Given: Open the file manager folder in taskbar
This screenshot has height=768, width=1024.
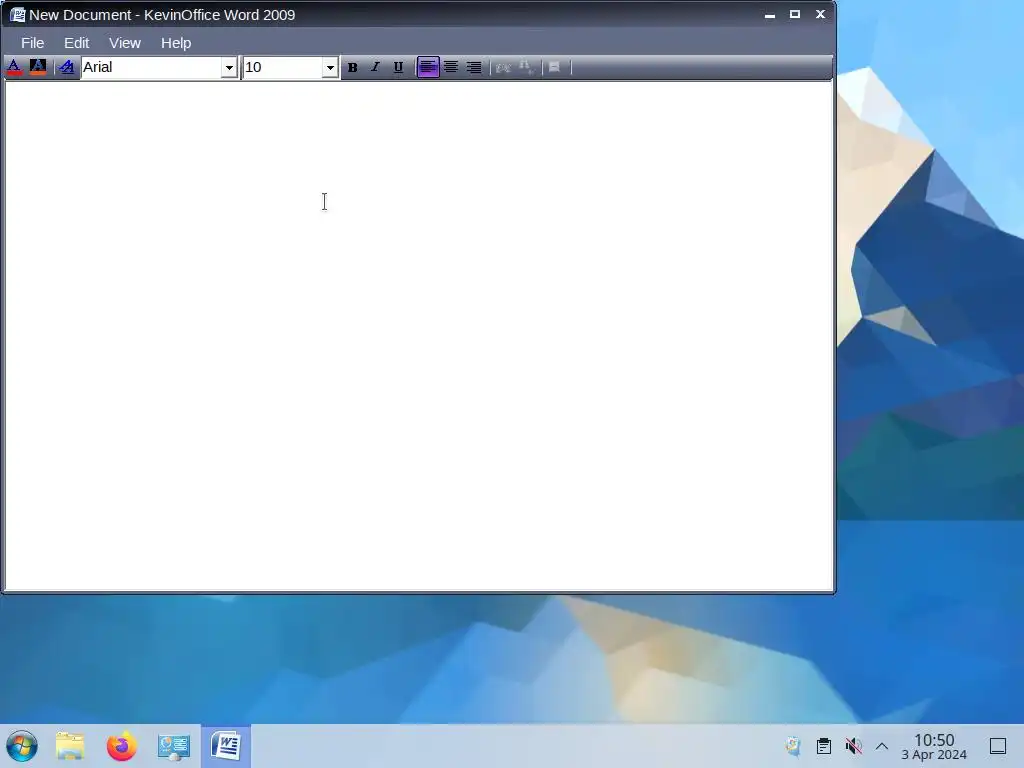Looking at the screenshot, I should (71, 746).
